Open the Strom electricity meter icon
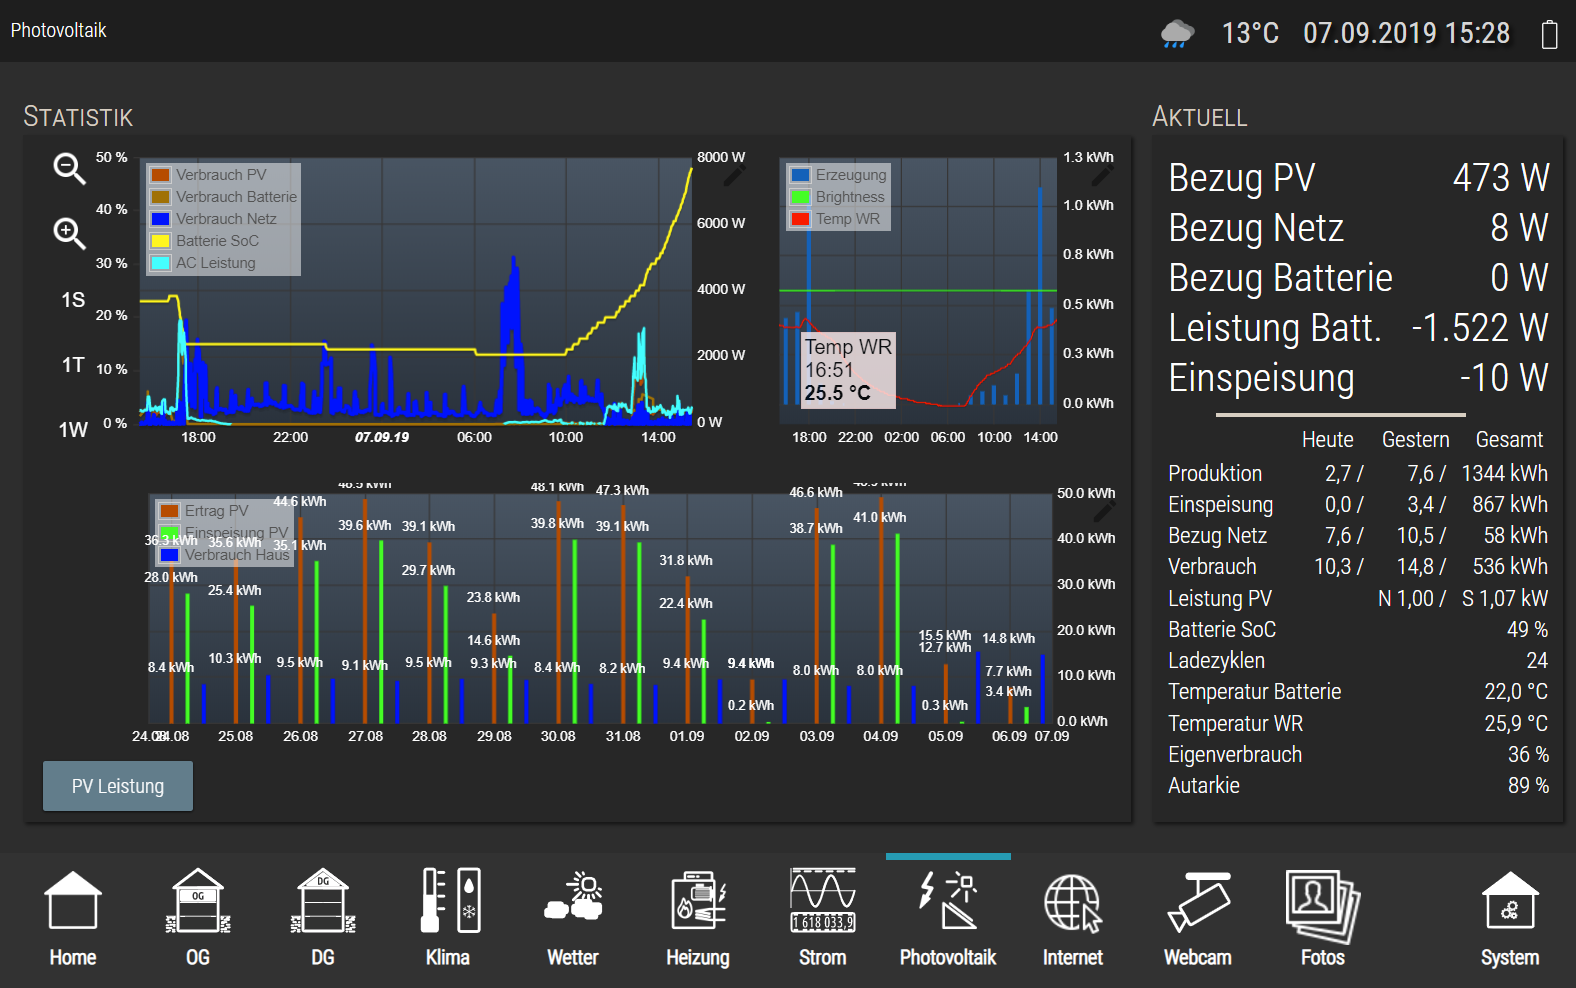The width and height of the screenshot is (1576, 988). click(x=823, y=901)
